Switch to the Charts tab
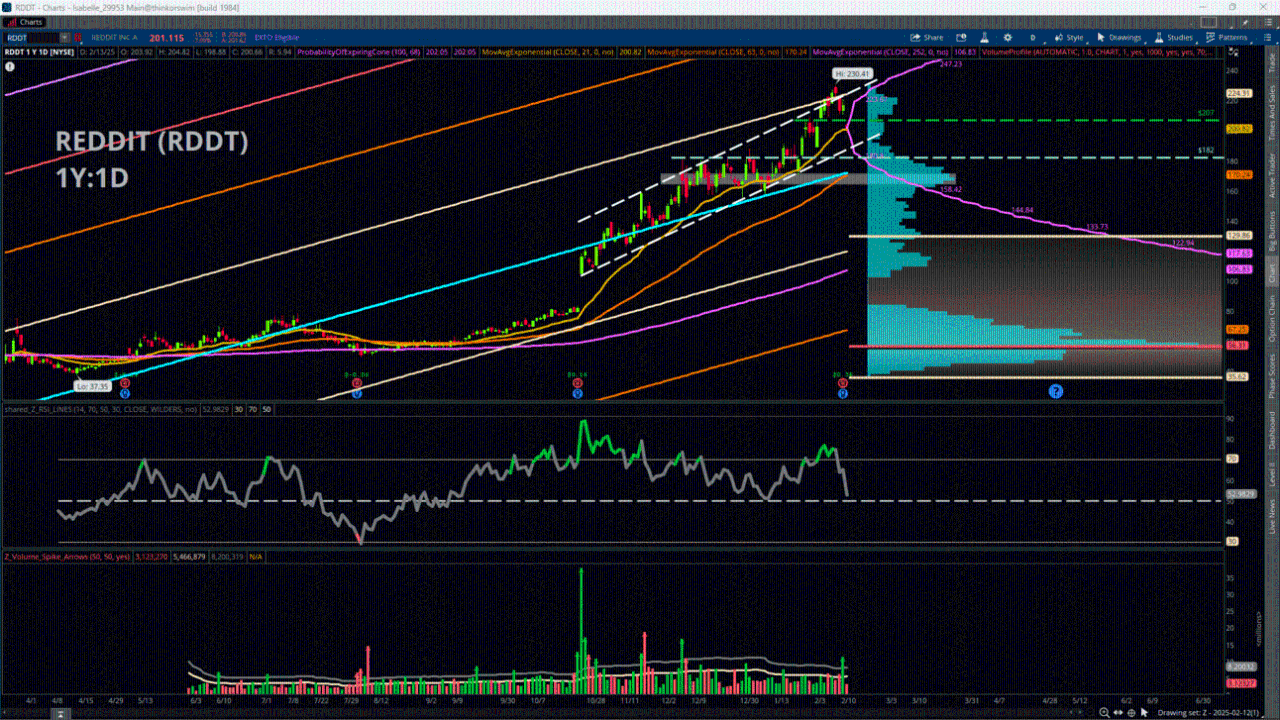The image size is (1280, 720). point(25,22)
